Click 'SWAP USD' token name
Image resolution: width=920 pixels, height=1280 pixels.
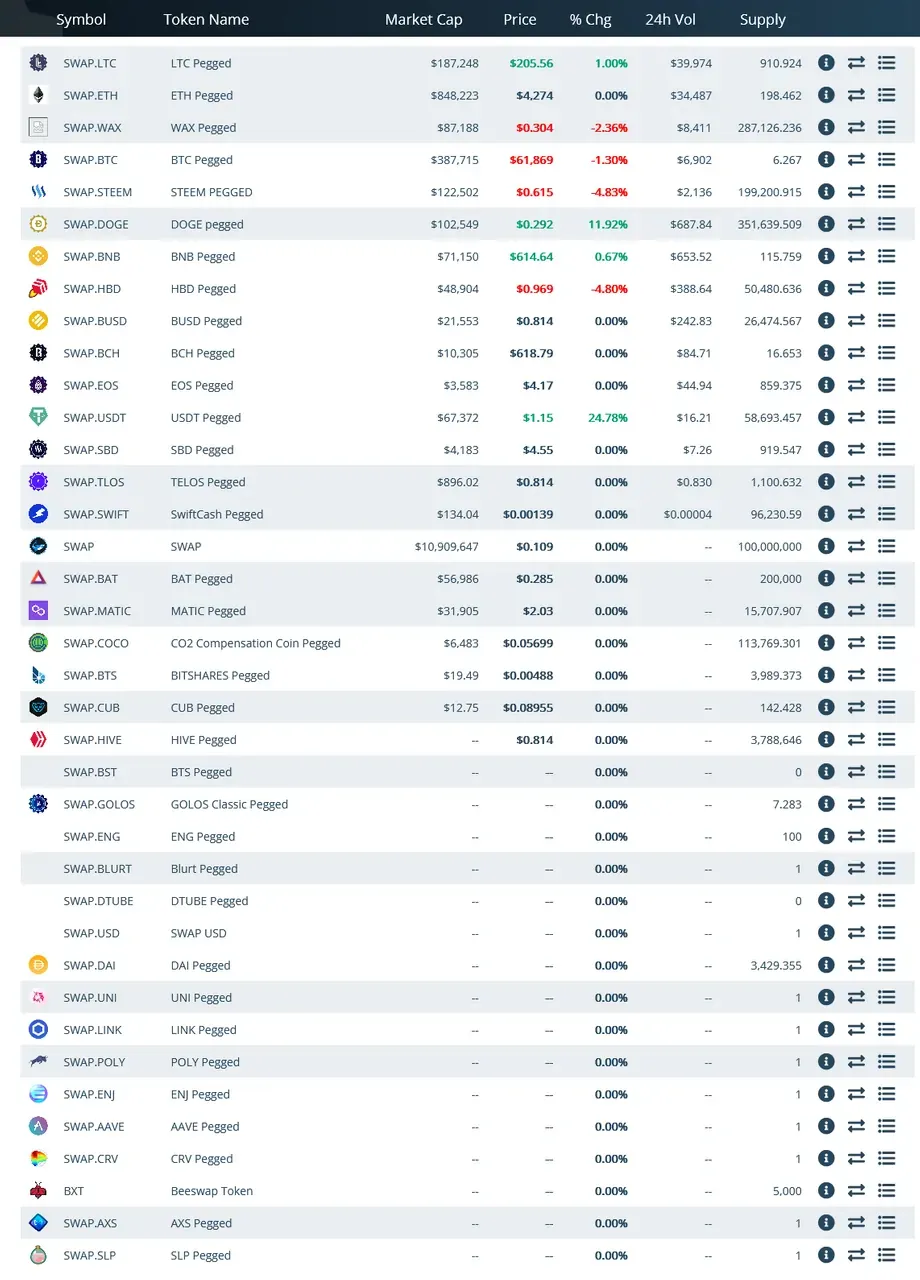199,933
